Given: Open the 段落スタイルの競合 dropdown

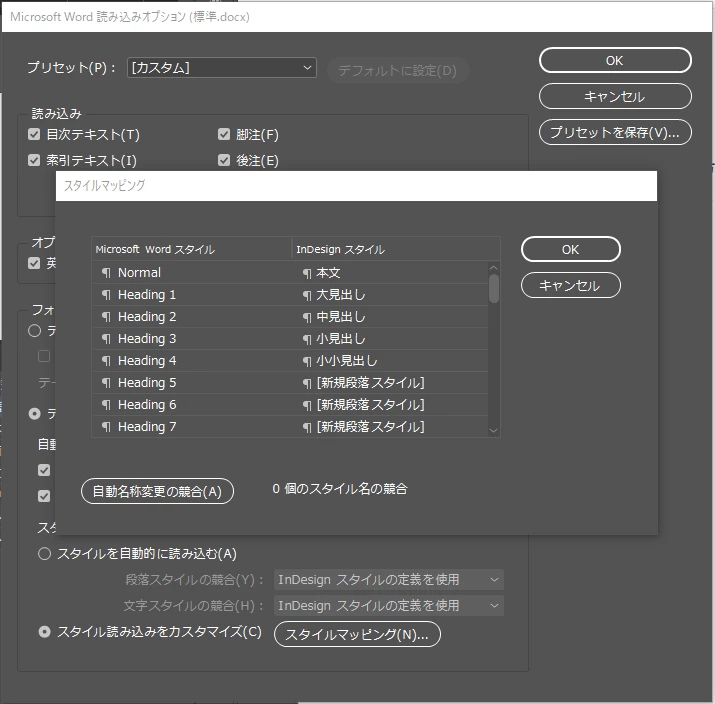Looking at the screenshot, I should click(389, 580).
